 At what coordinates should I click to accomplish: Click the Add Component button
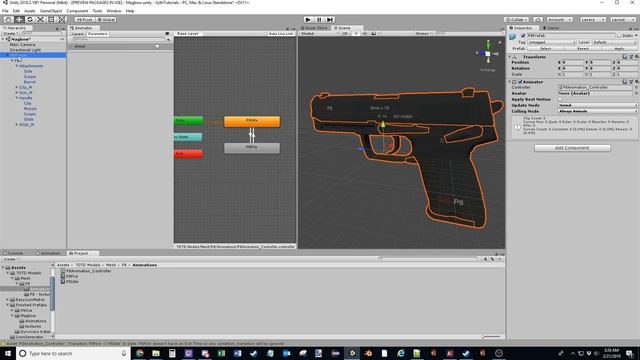572,148
